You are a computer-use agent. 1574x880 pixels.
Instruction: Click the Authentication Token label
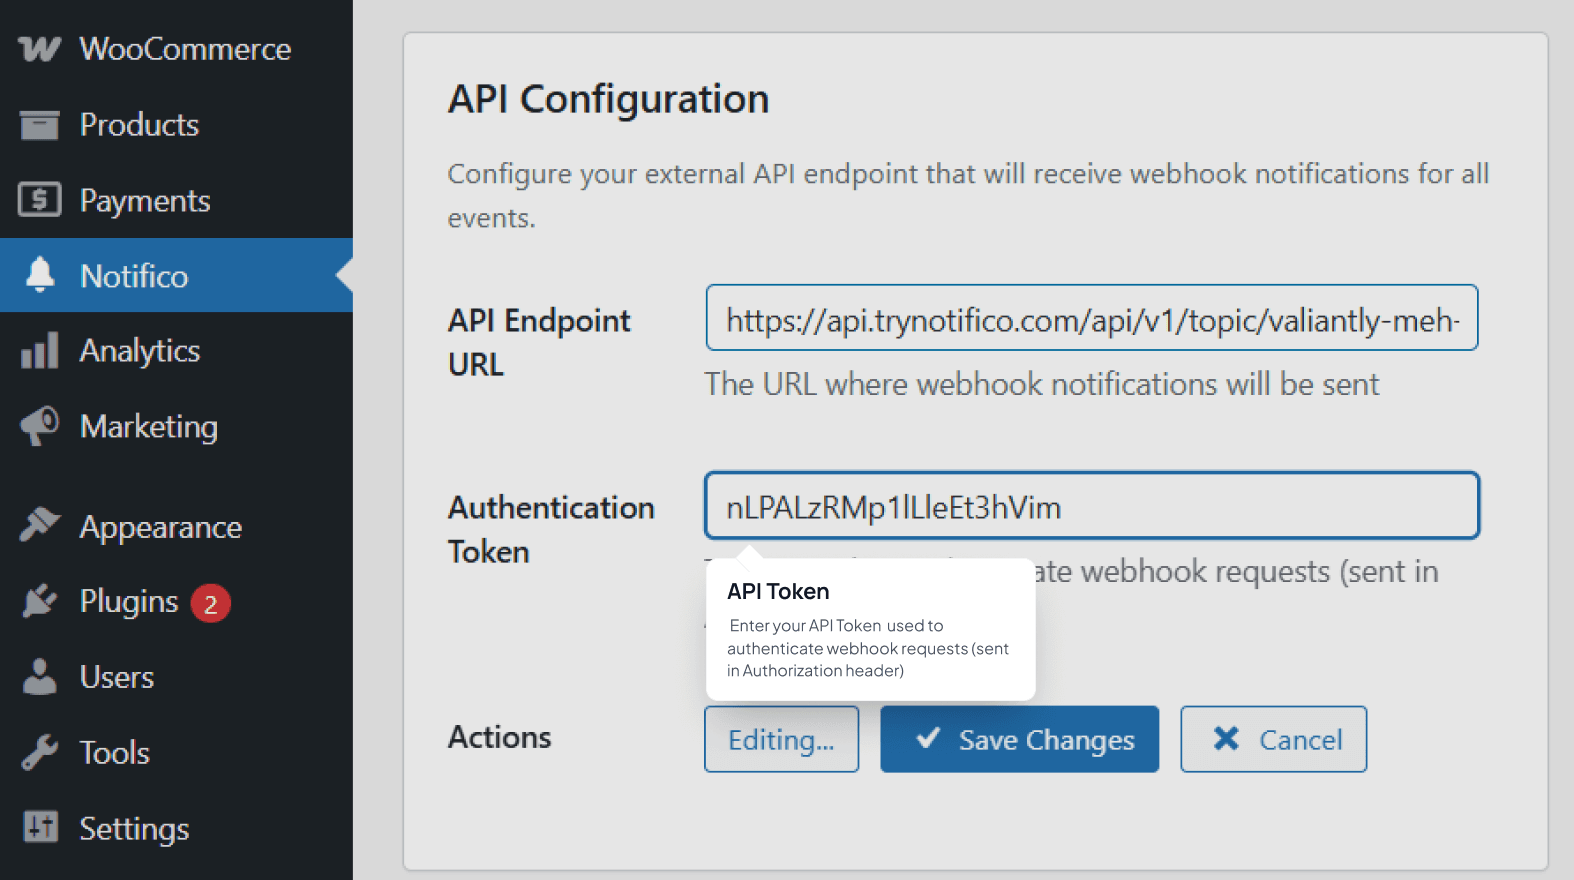550,529
